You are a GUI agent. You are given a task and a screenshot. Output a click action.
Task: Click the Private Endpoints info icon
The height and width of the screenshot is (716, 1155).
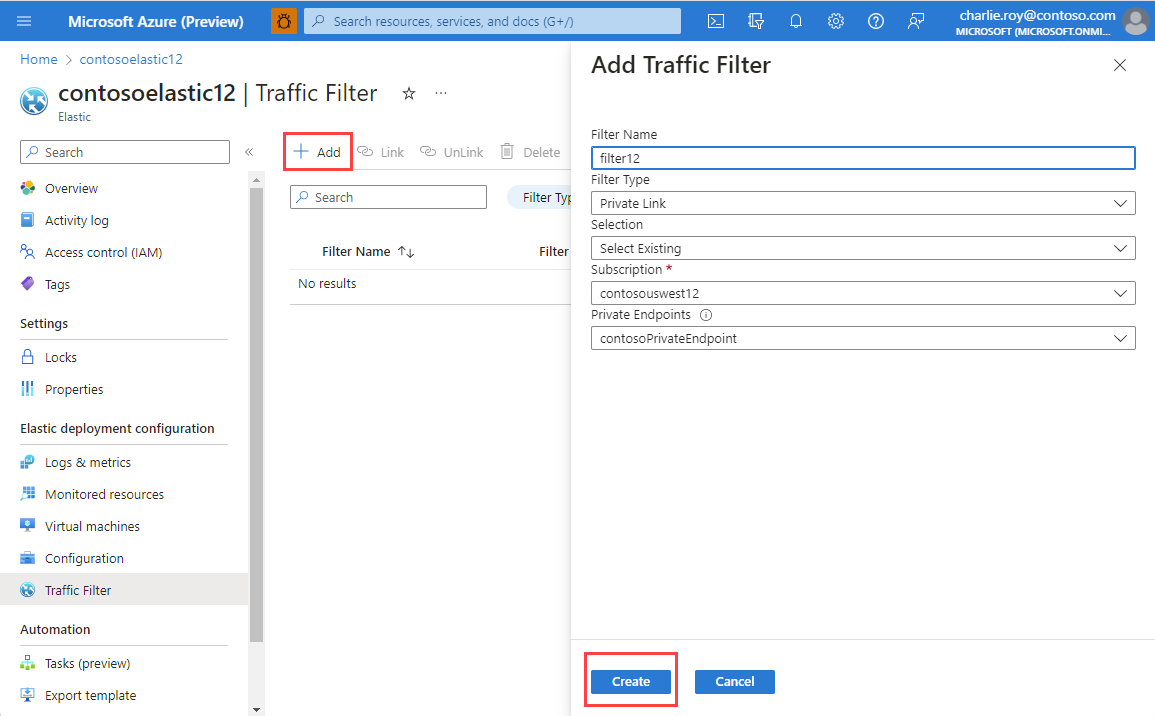pyautogui.click(x=706, y=315)
